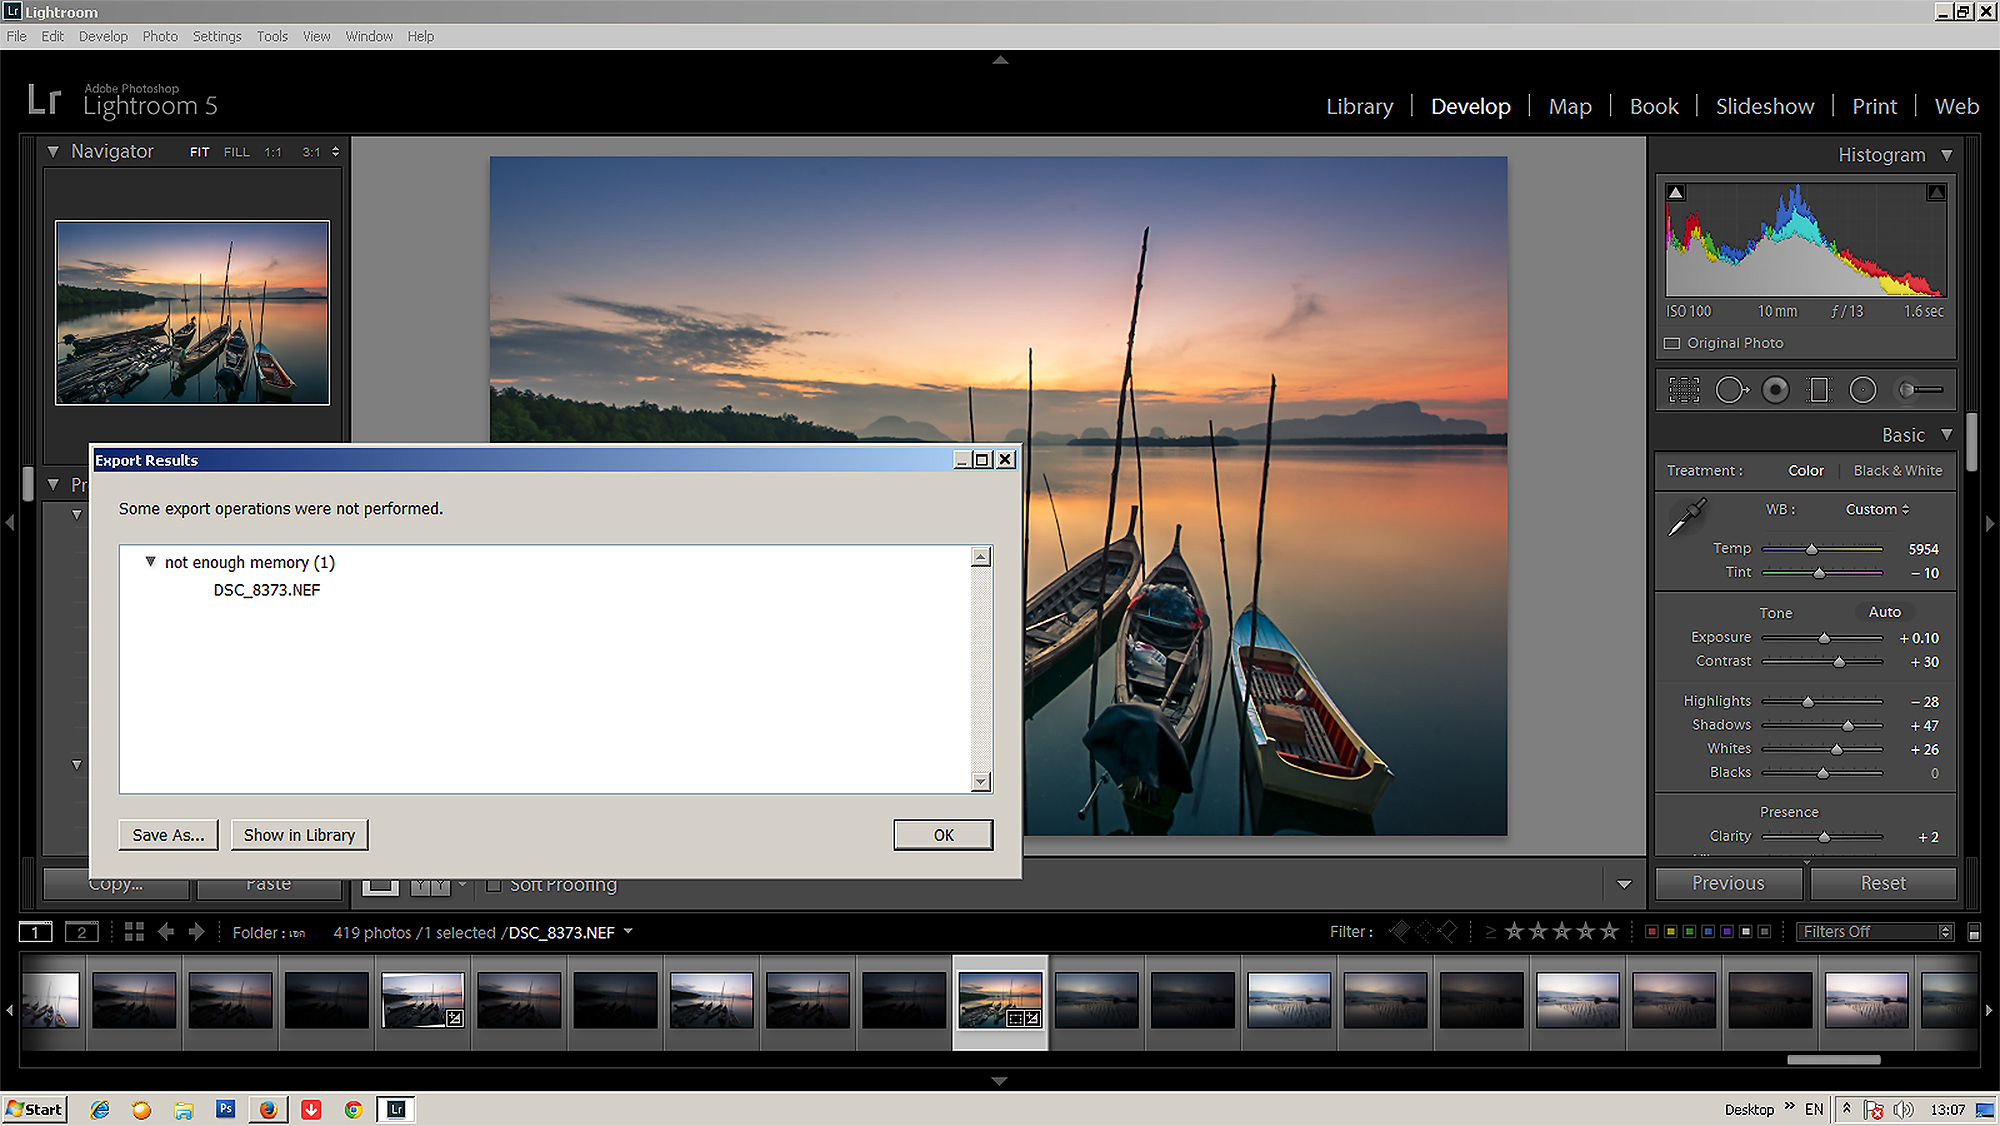Screen dimensions: 2000x1126
Task: Toggle the Original Photo checkbox
Action: pos(1672,343)
